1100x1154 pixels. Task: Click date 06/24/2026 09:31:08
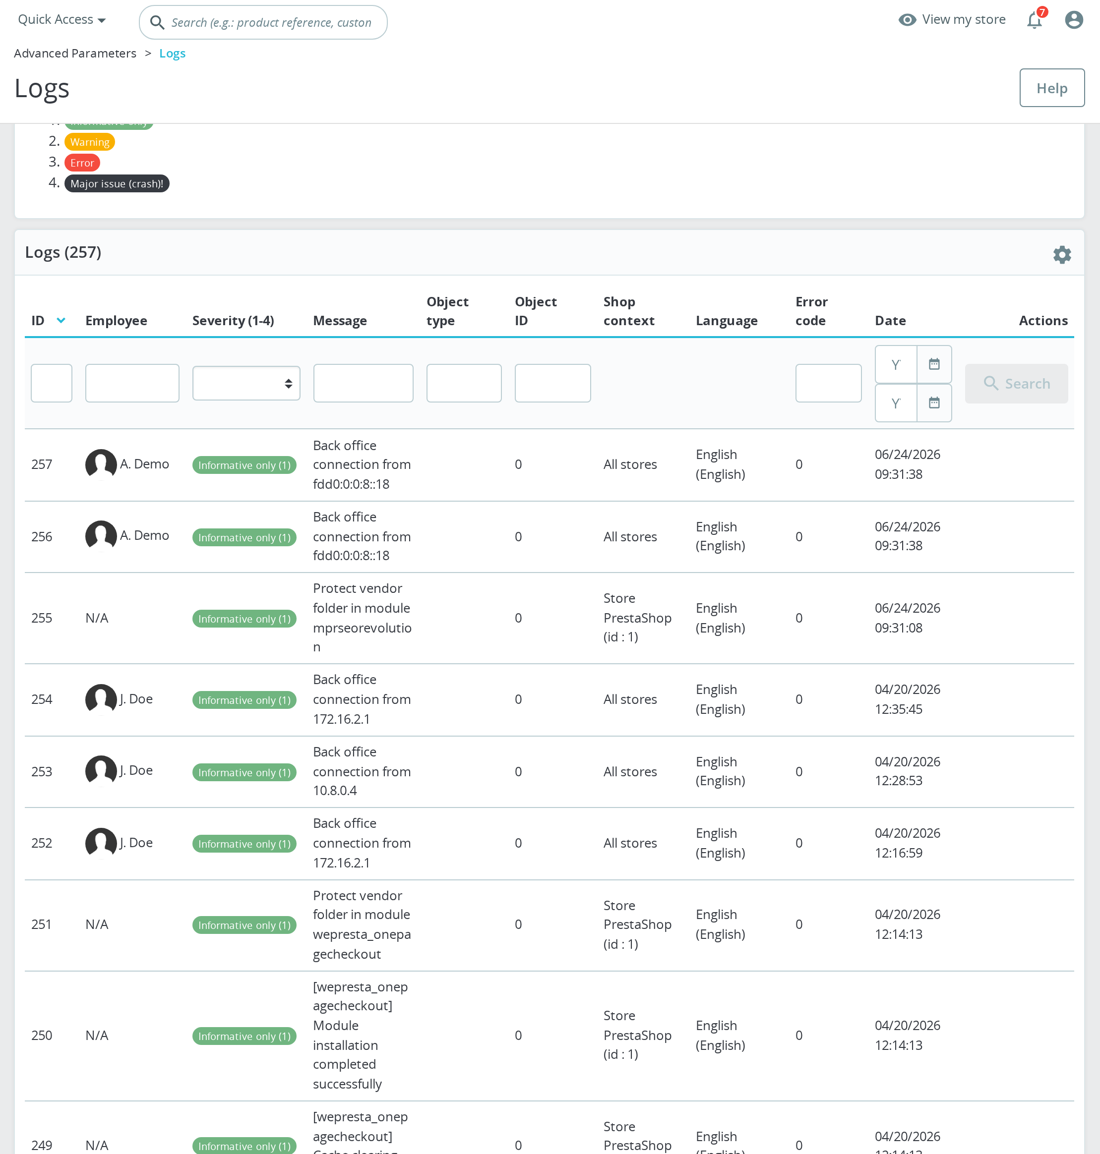click(908, 618)
